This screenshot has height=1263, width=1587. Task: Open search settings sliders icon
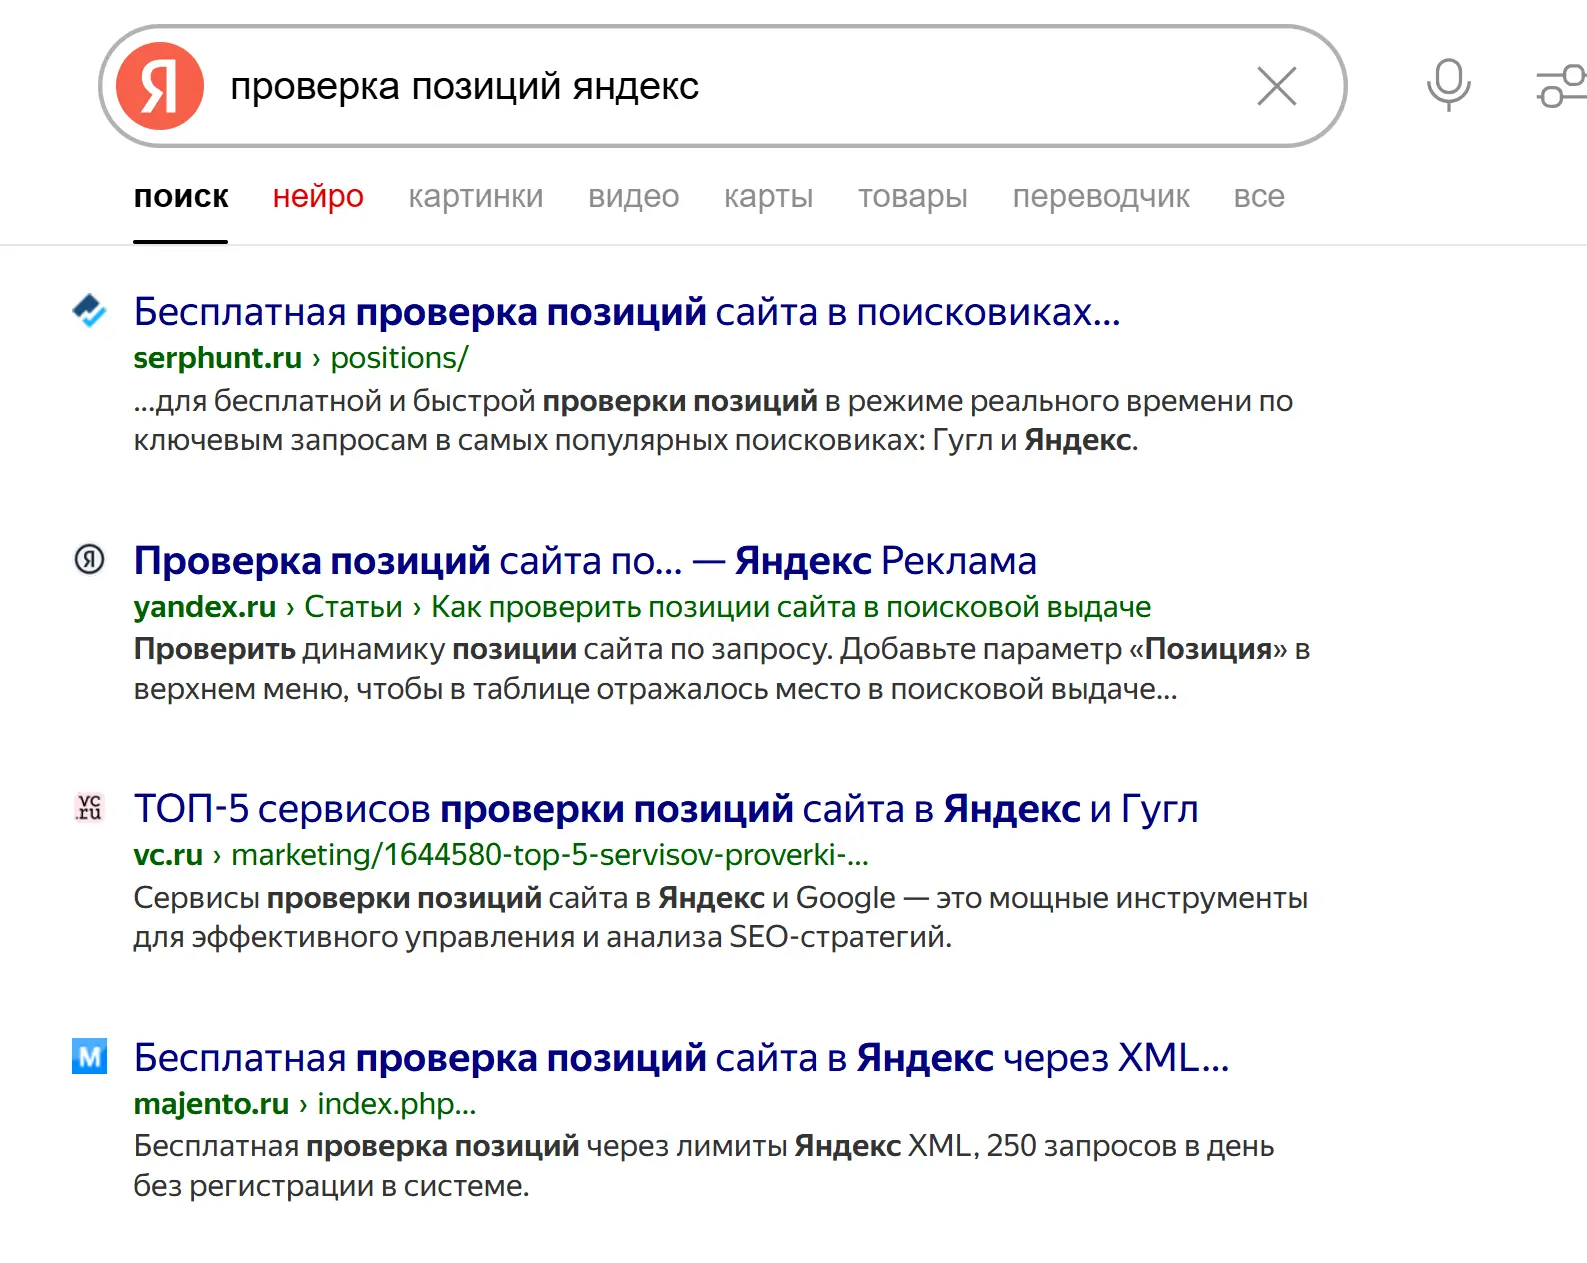tap(1561, 86)
